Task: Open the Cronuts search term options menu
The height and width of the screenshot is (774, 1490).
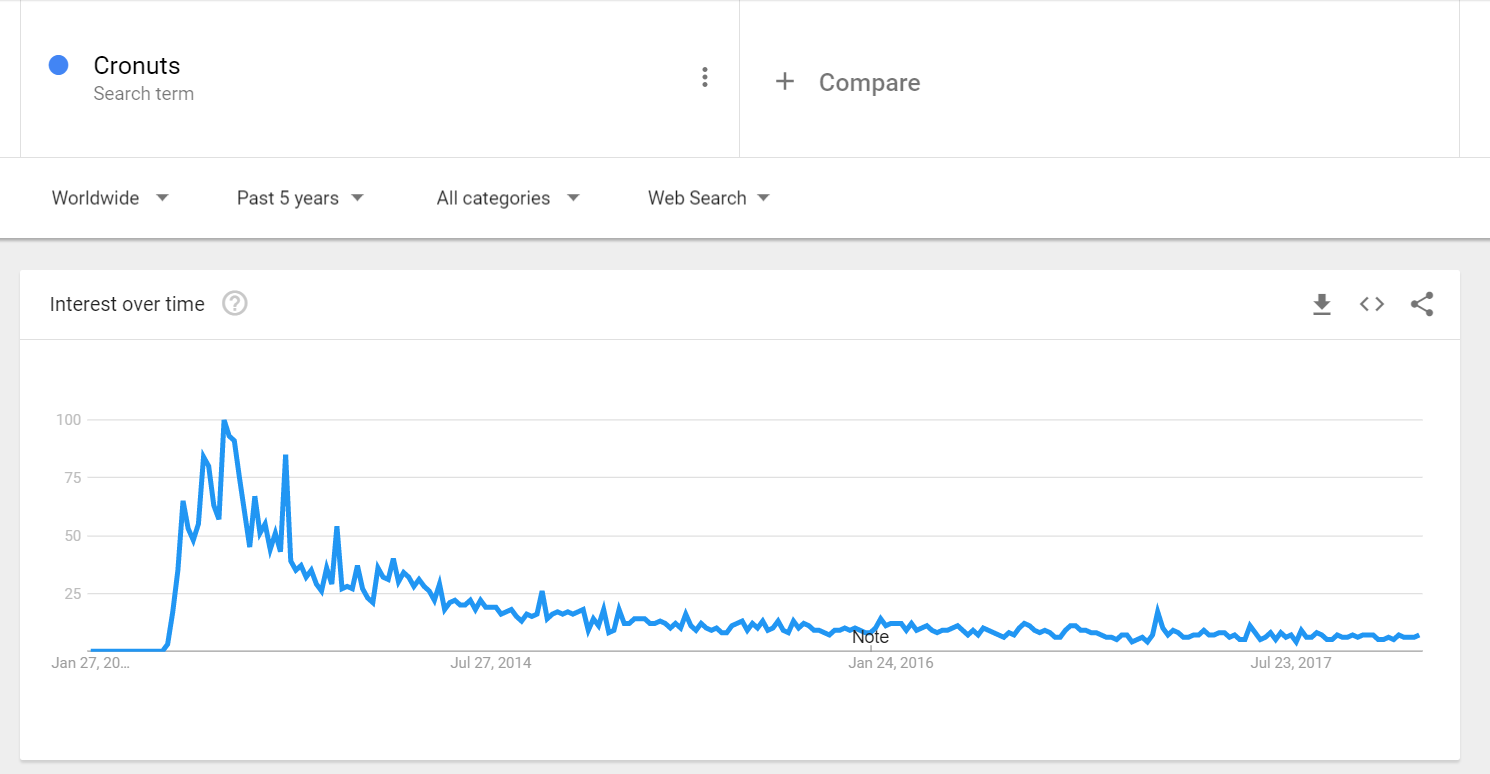Action: pyautogui.click(x=705, y=78)
